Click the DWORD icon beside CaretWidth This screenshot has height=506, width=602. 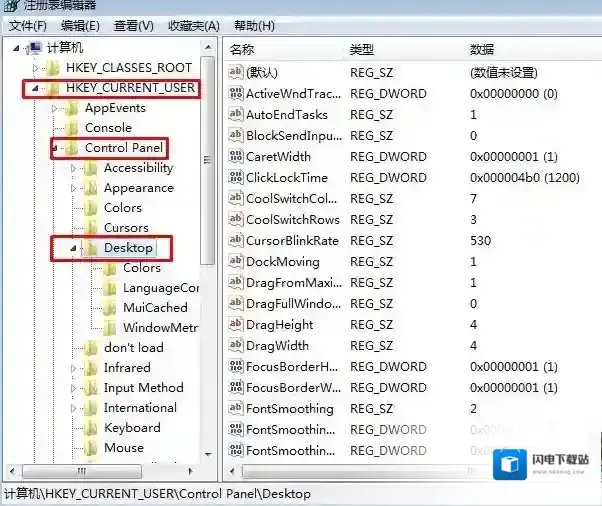pyautogui.click(x=236, y=157)
